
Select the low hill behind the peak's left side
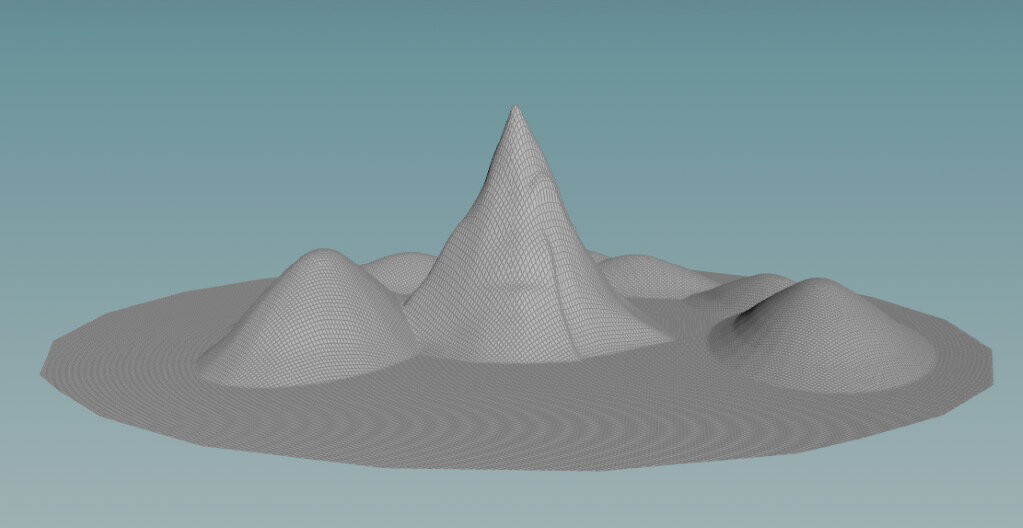coord(400,266)
